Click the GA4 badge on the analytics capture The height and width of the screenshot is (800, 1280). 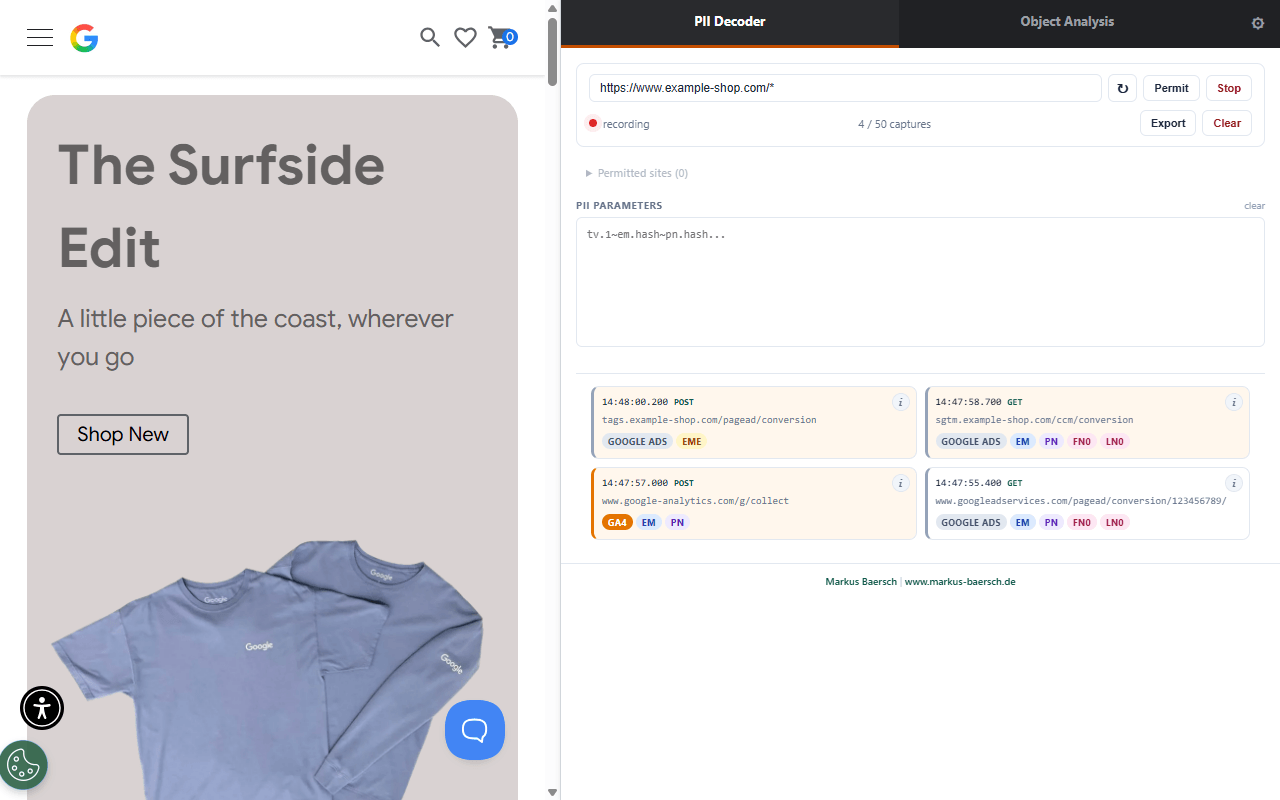pyautogui.click(x=617, y=522)
